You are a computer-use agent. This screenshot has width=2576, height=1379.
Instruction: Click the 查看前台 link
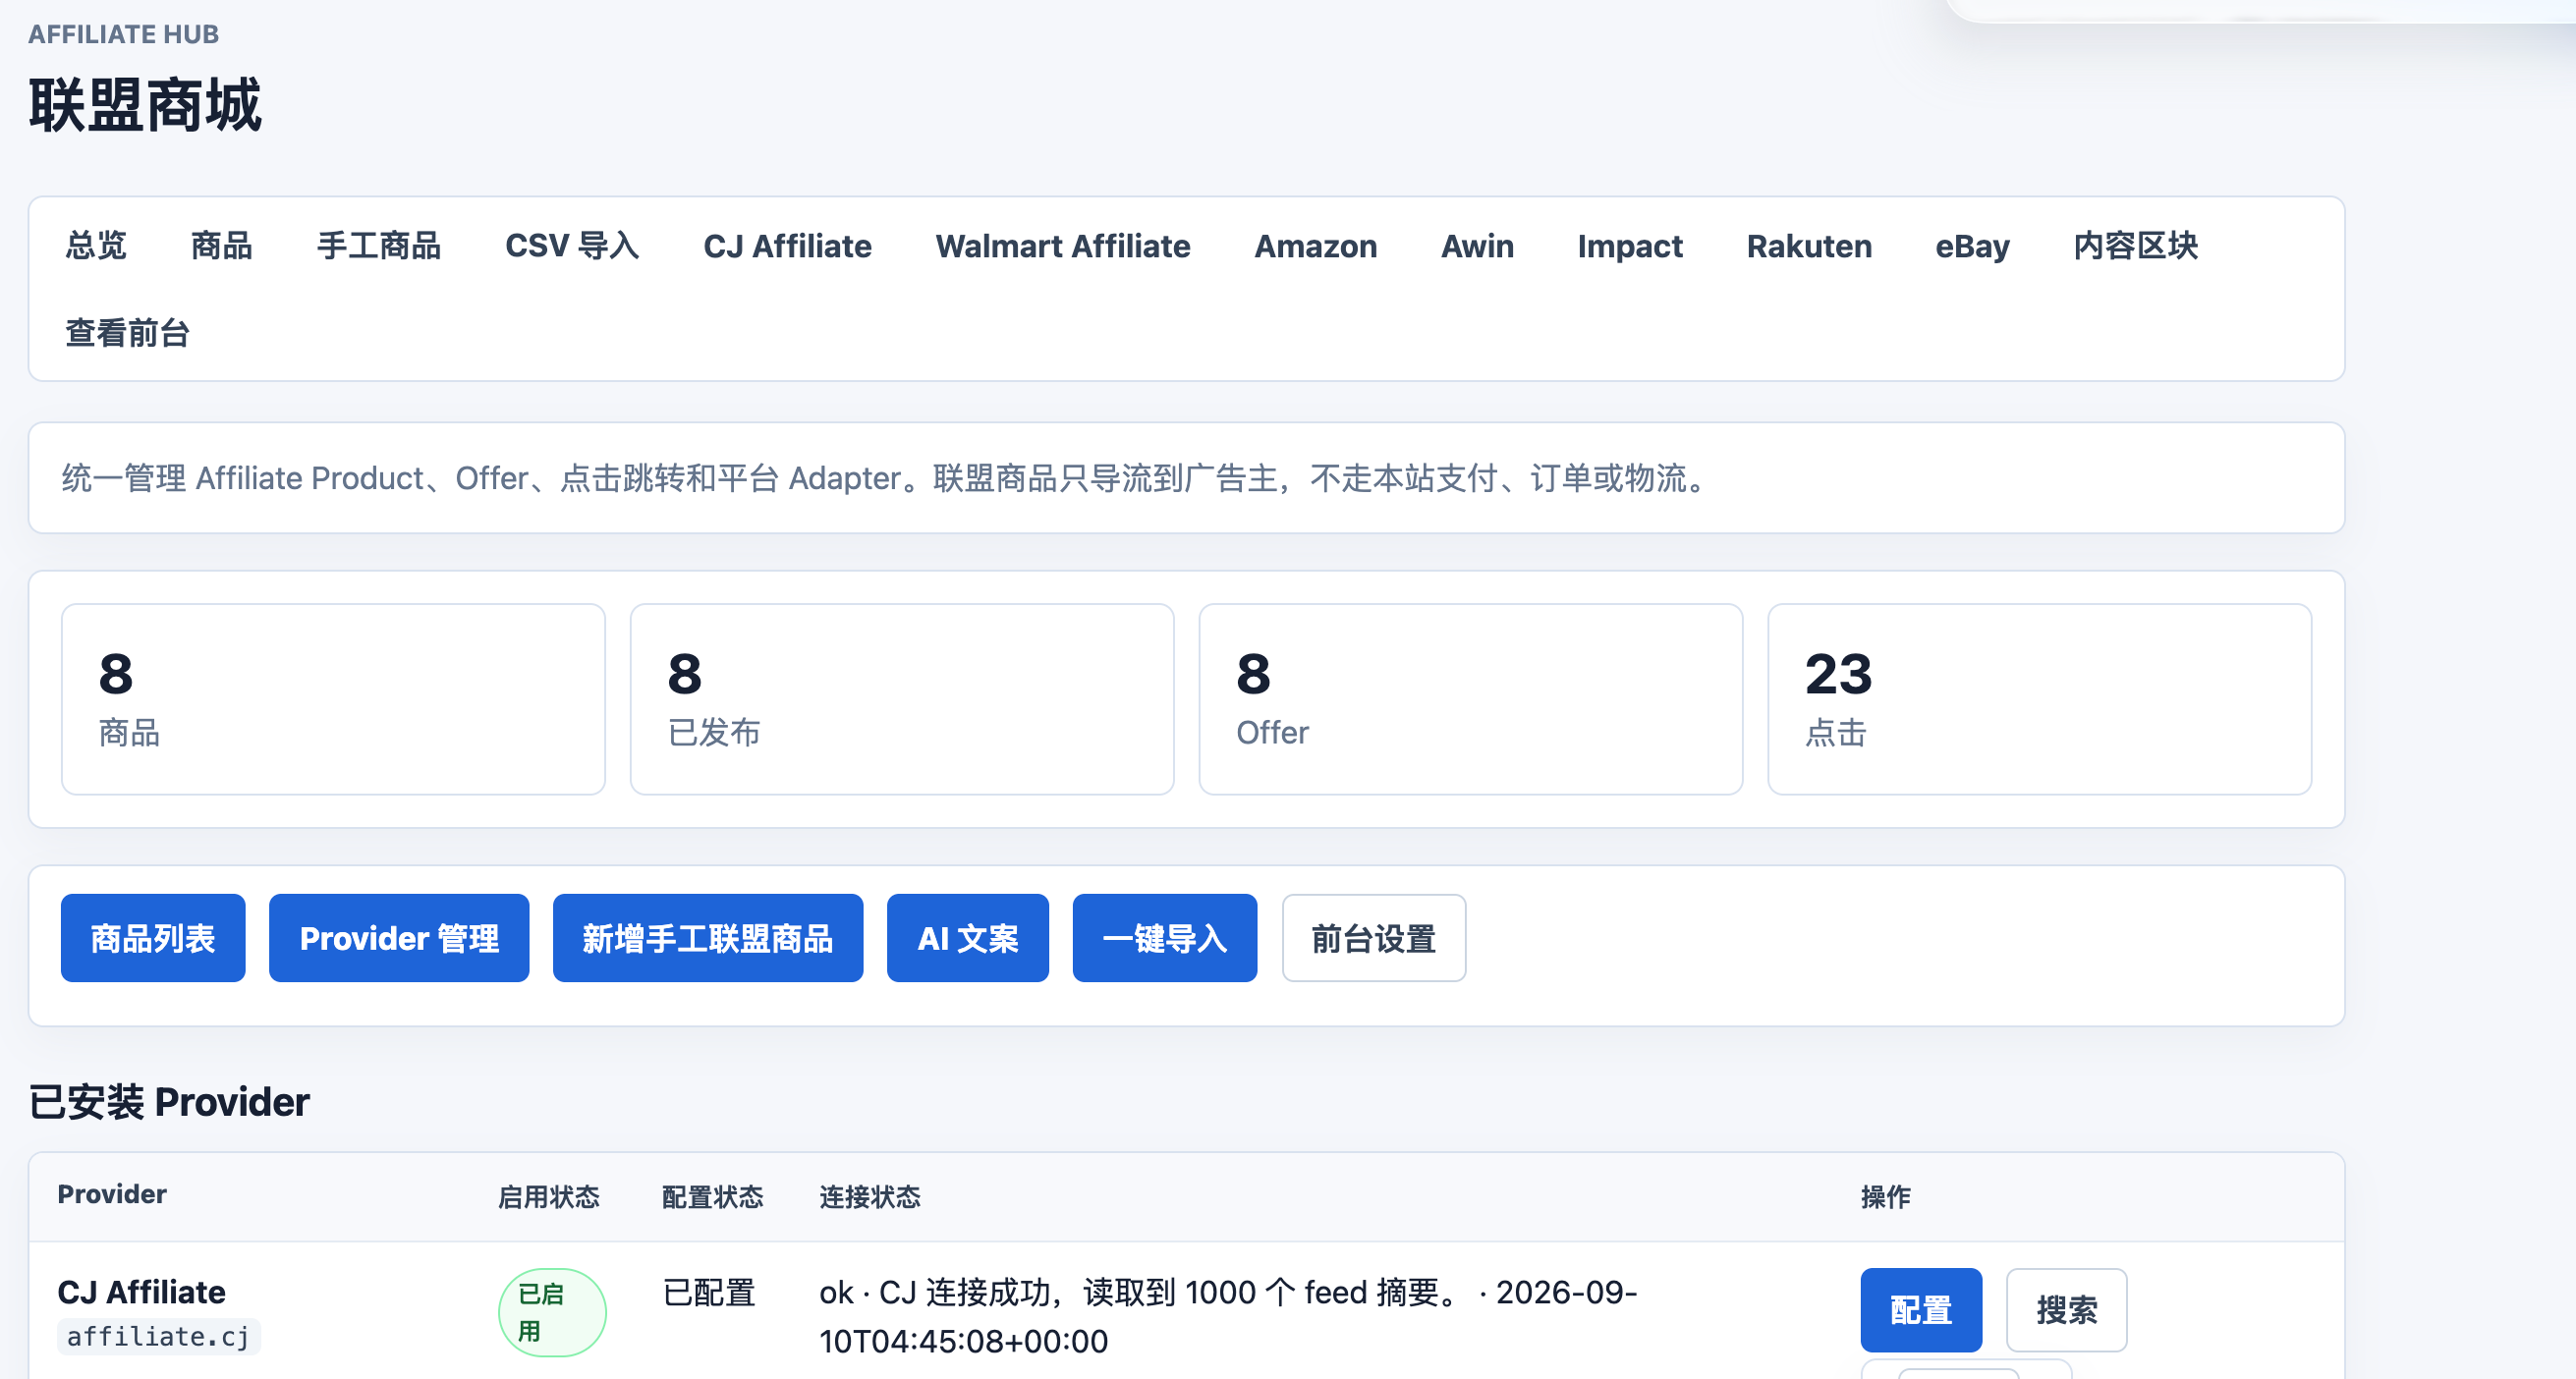click(128, 333)
